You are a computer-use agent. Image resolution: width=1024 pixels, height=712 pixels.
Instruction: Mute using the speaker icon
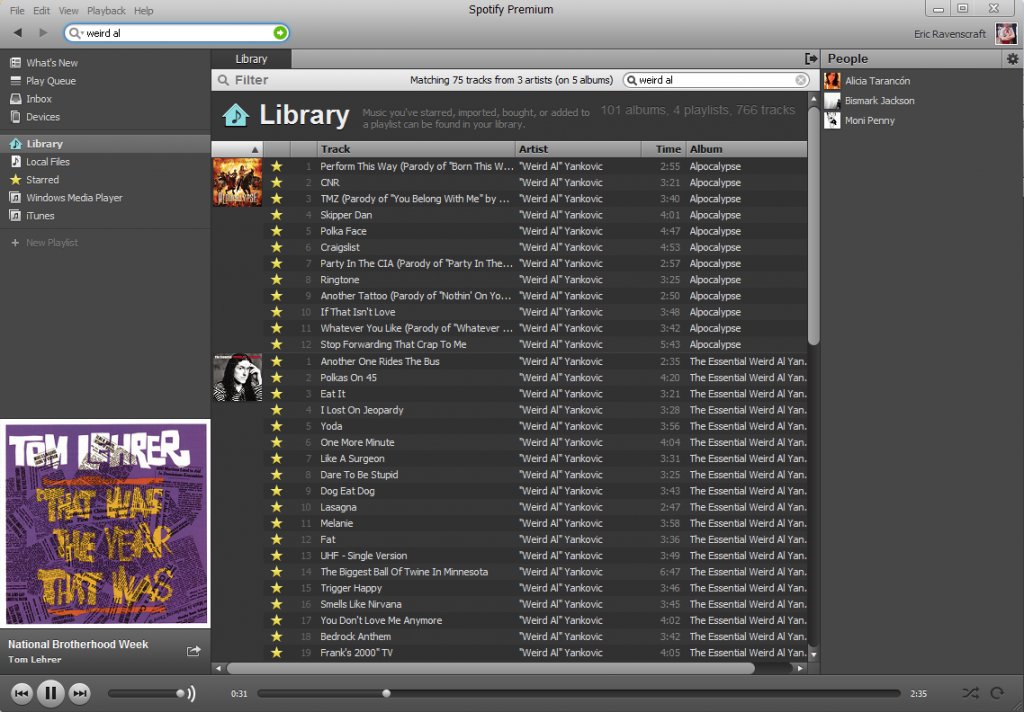pyautogui.click(x=191, y=693)
